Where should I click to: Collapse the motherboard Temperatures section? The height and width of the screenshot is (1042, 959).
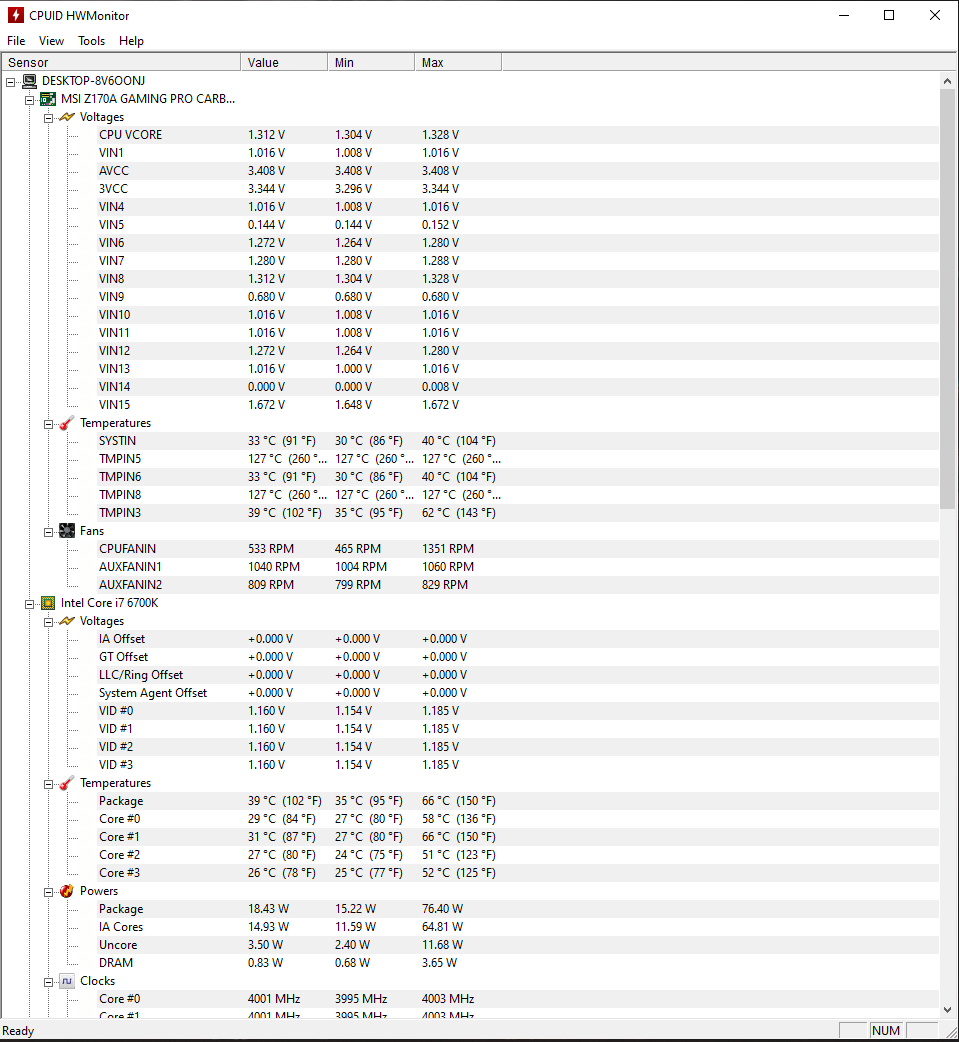[x=49, y=425]
